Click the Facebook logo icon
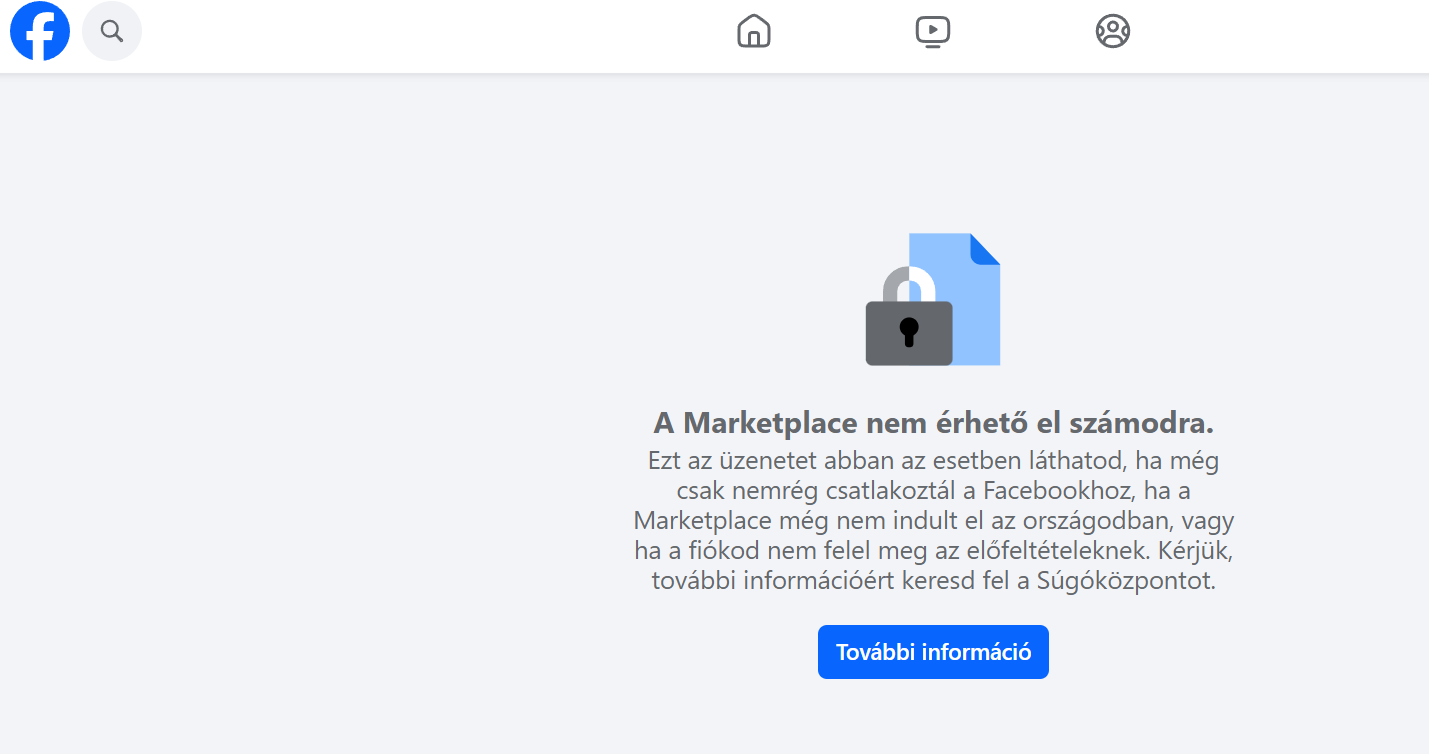The width and height of the screenshot is (1429, 754). coord(40,31)
